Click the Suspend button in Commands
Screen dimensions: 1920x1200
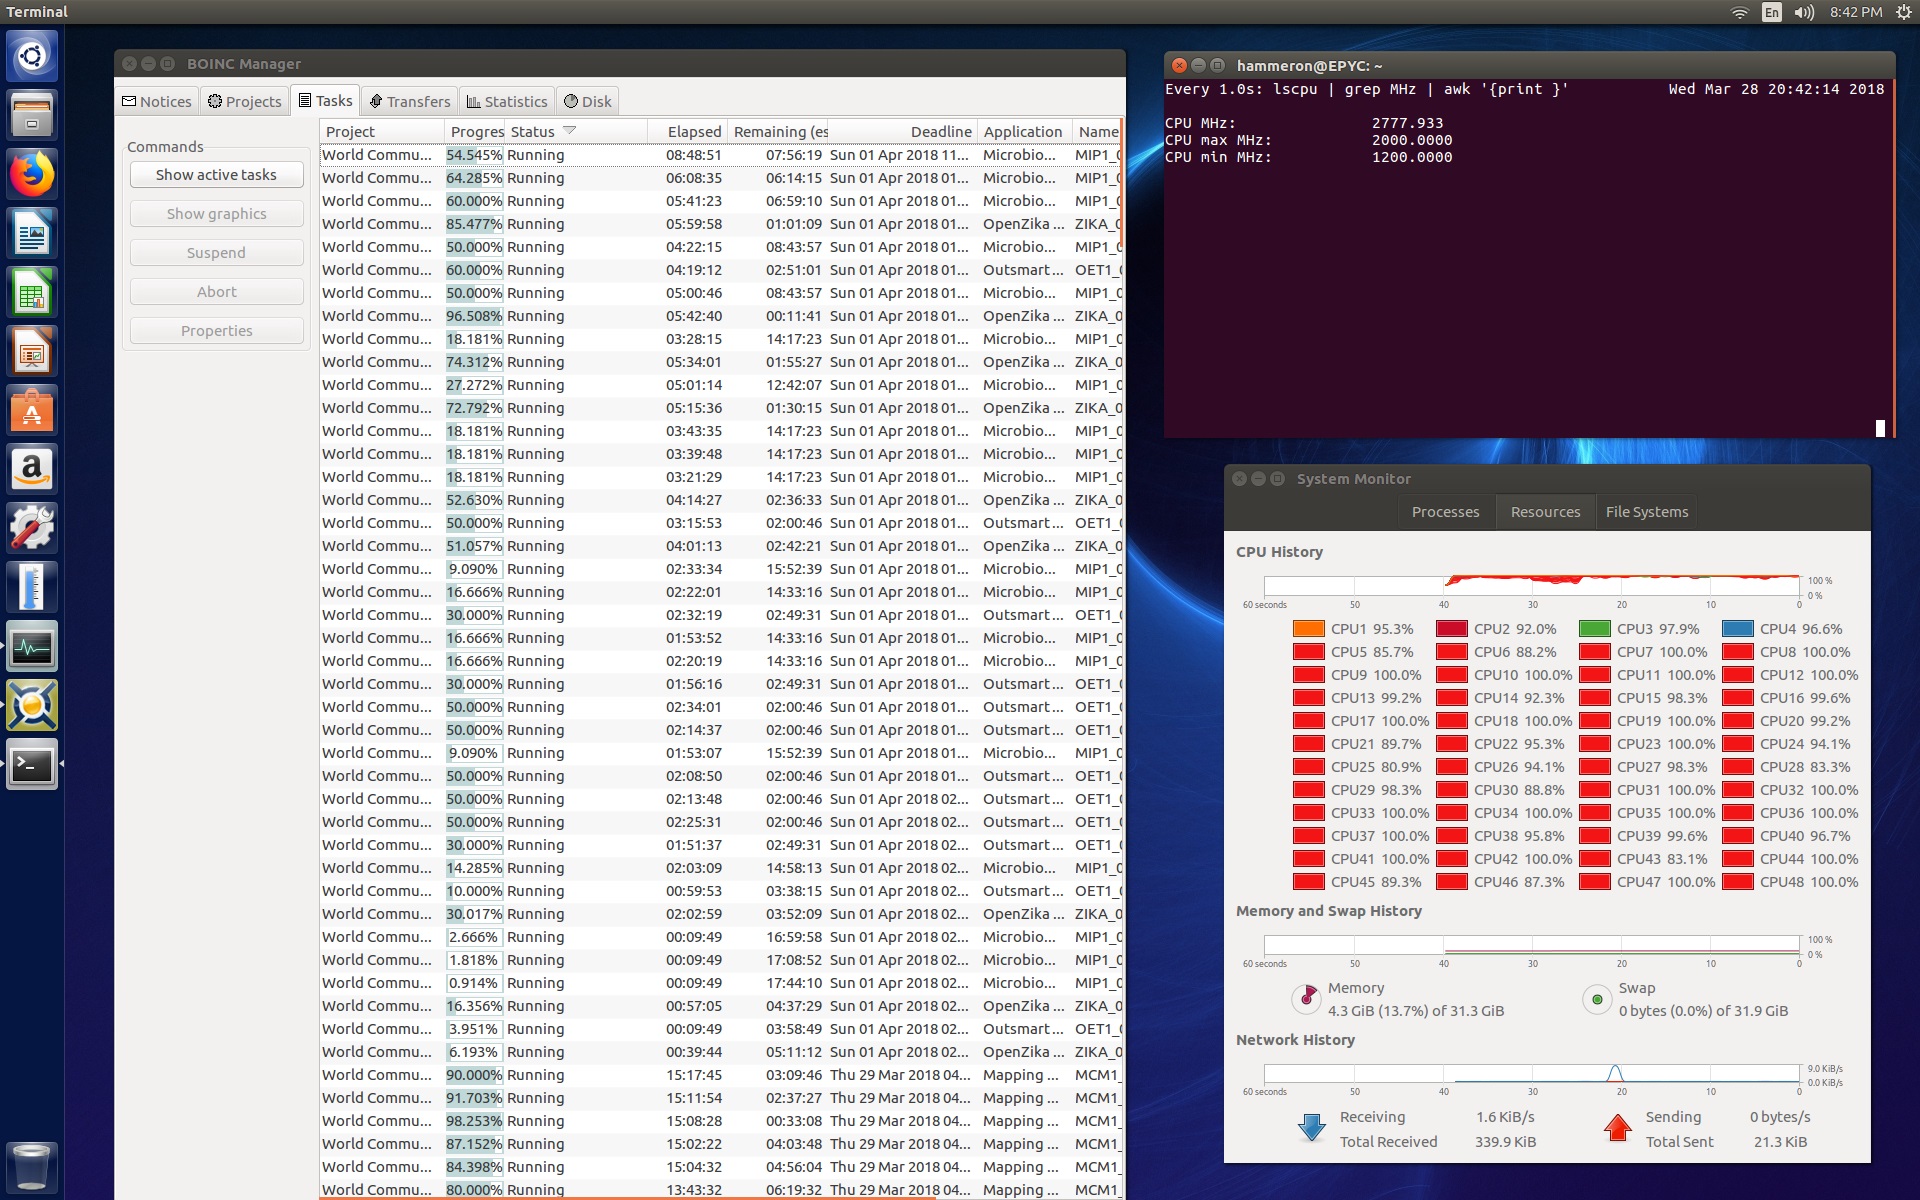(216, 252)
